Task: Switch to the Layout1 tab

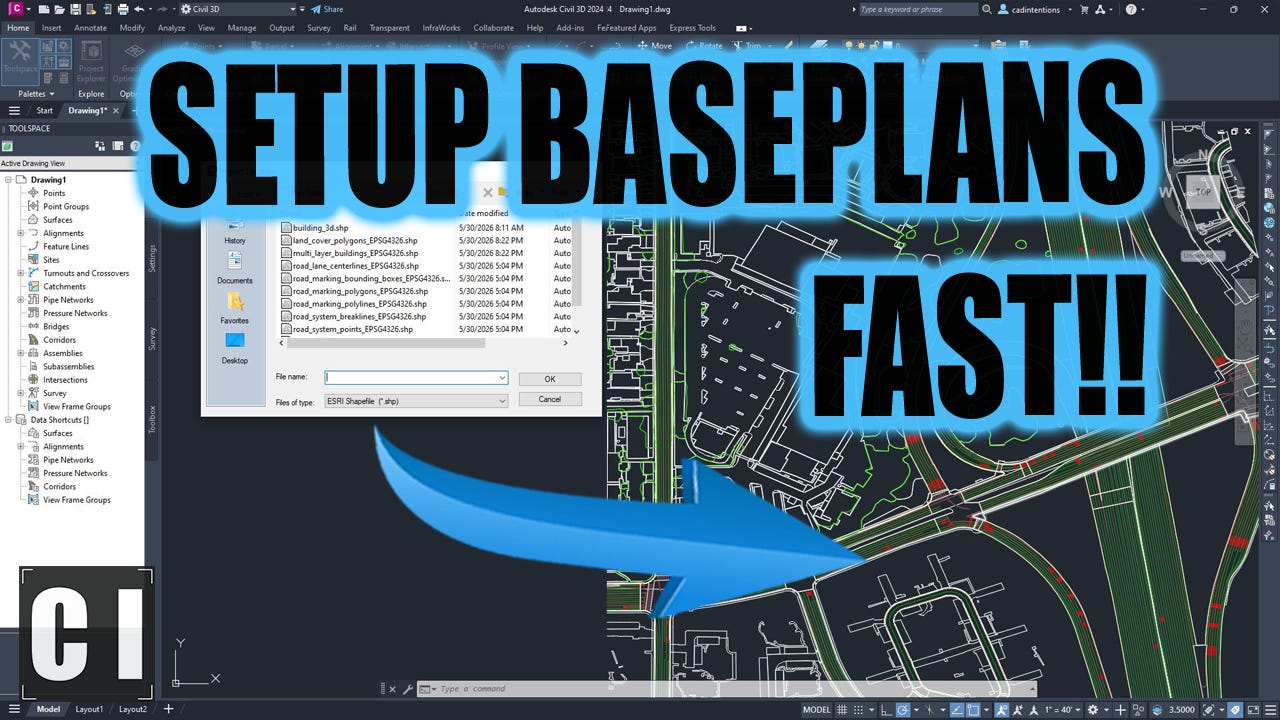Action: pyautogui.click(x=89, y=709)
